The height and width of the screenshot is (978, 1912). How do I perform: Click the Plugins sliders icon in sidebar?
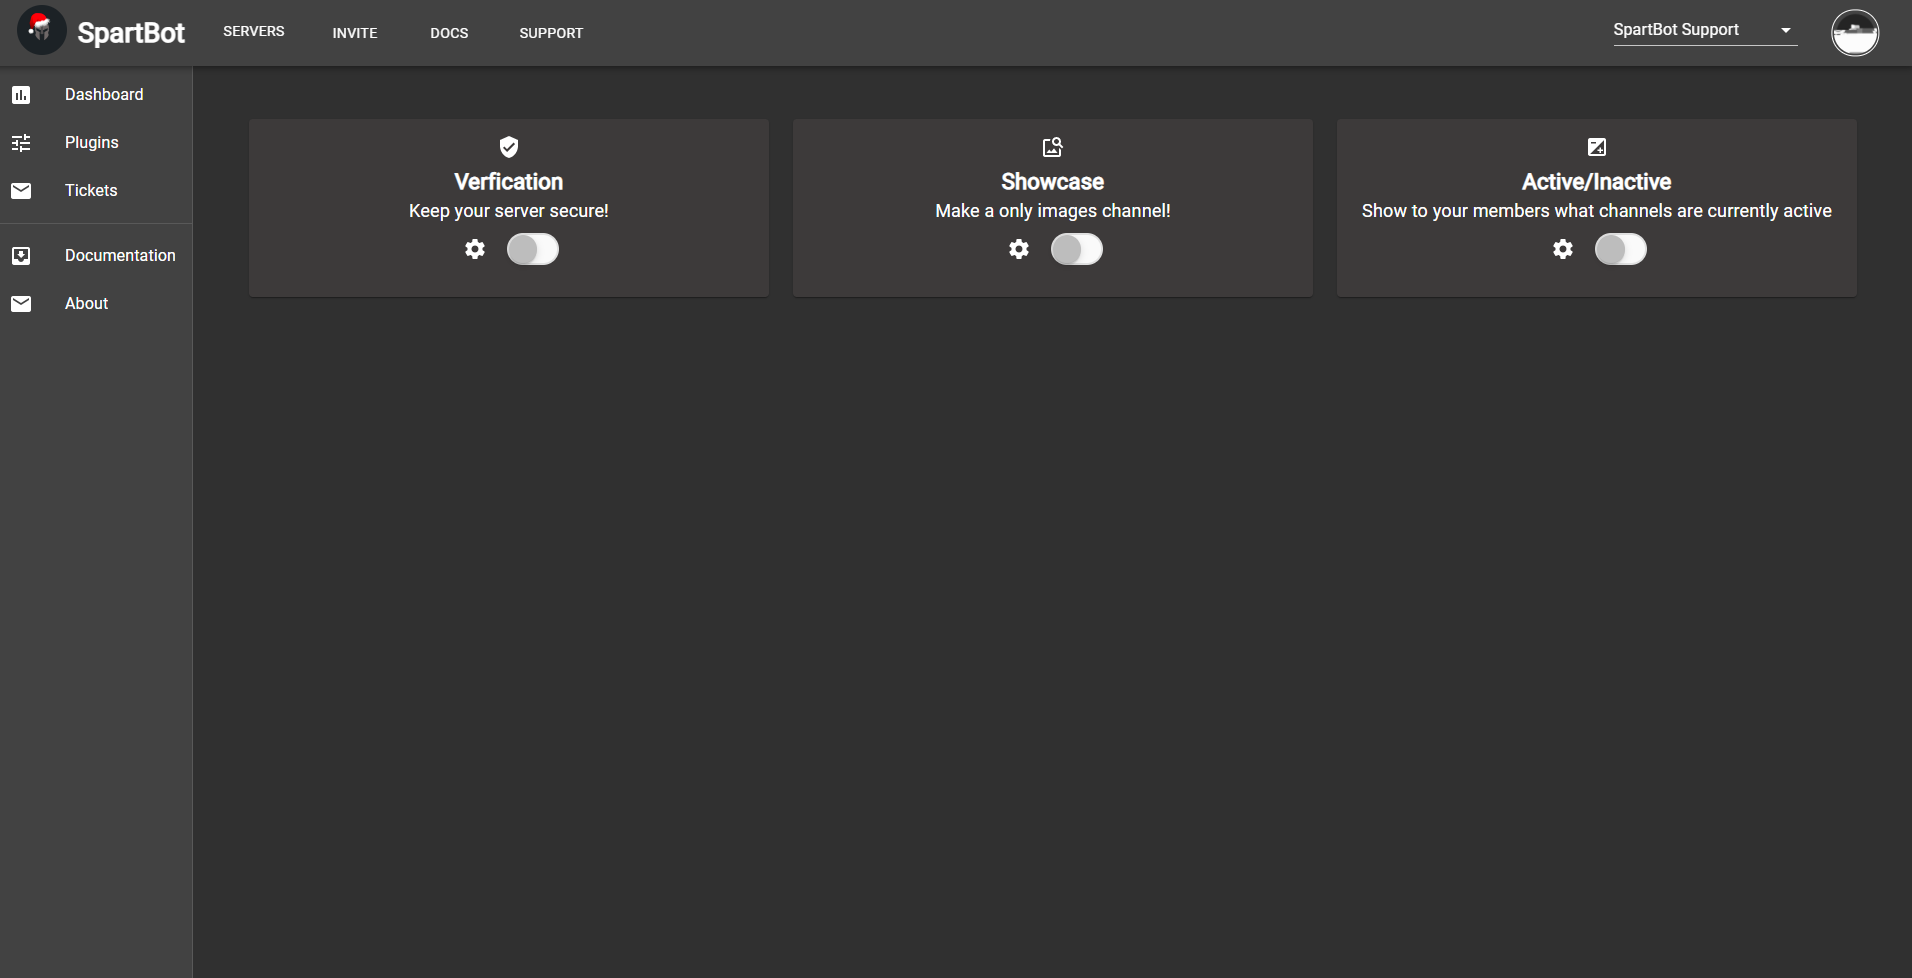click(21, 143)
